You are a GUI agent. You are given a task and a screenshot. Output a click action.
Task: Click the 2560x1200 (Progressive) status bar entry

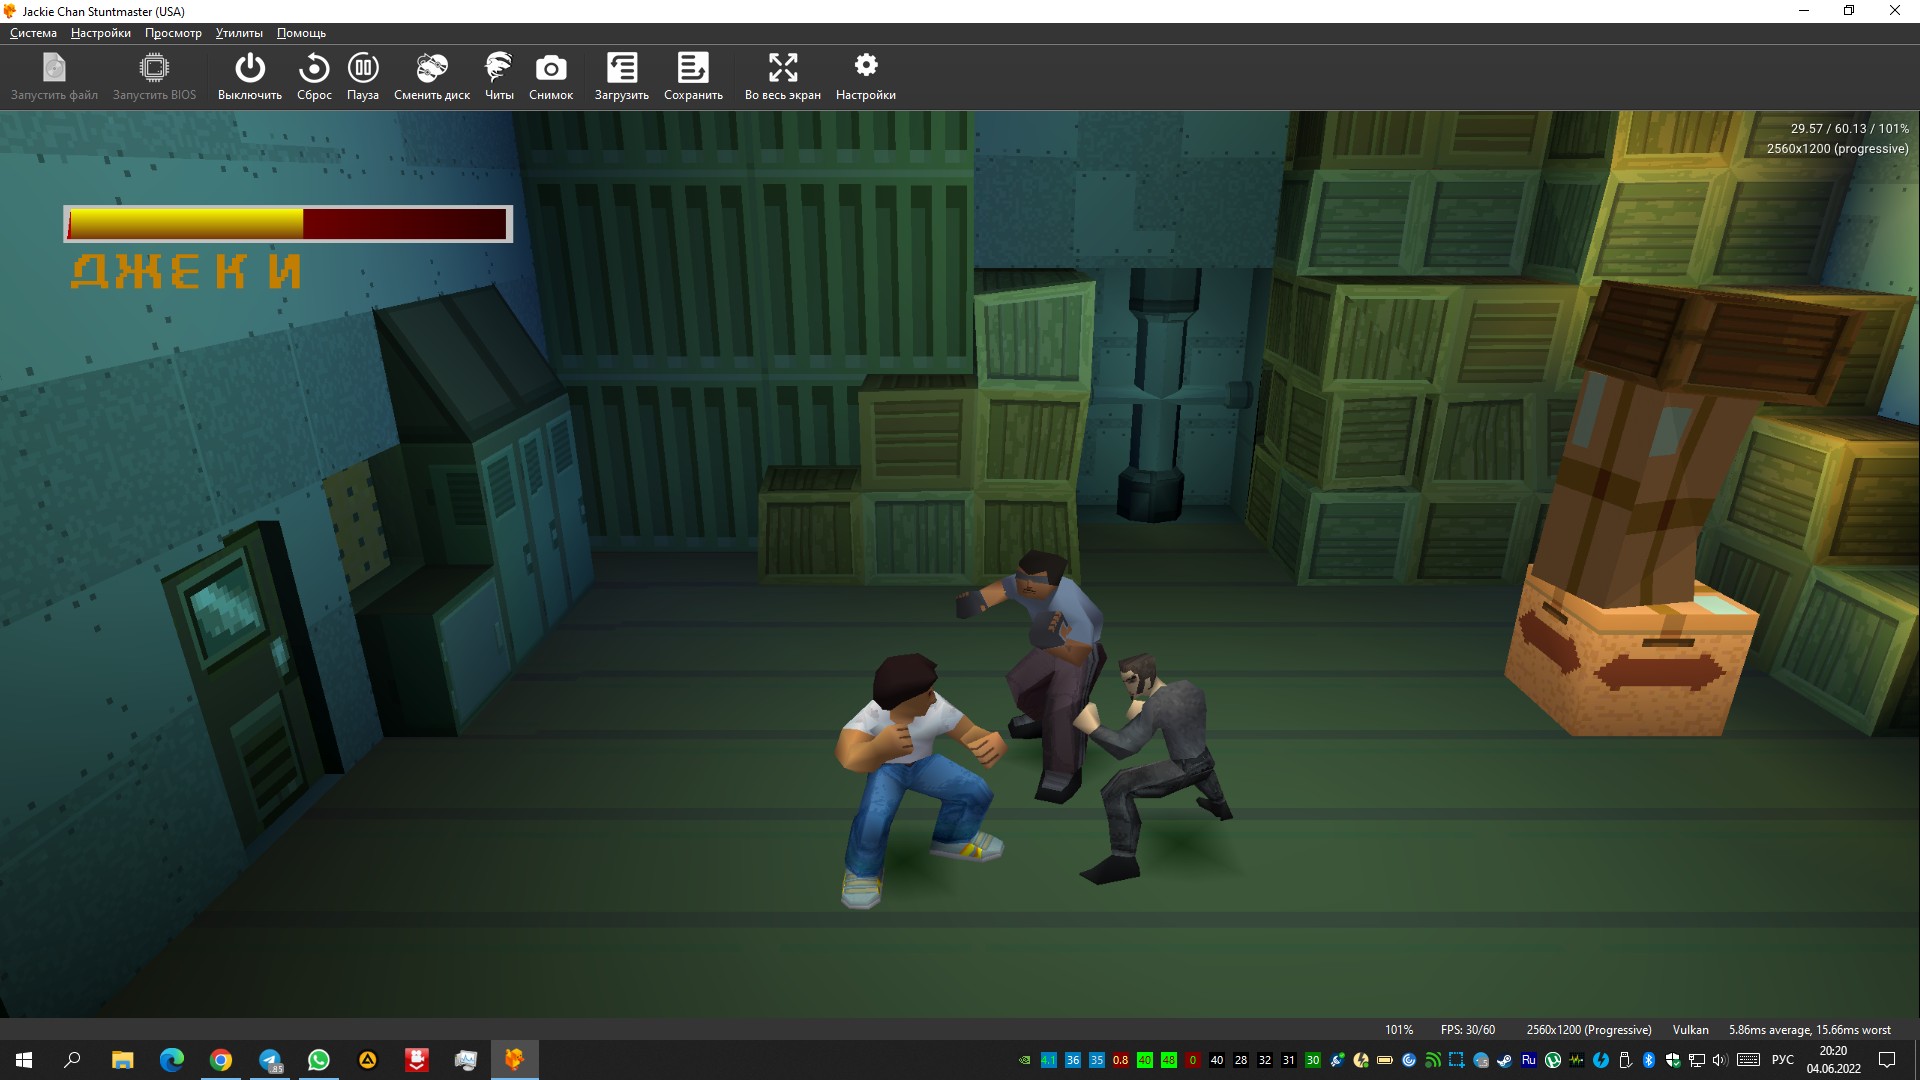point(1589,1030)
